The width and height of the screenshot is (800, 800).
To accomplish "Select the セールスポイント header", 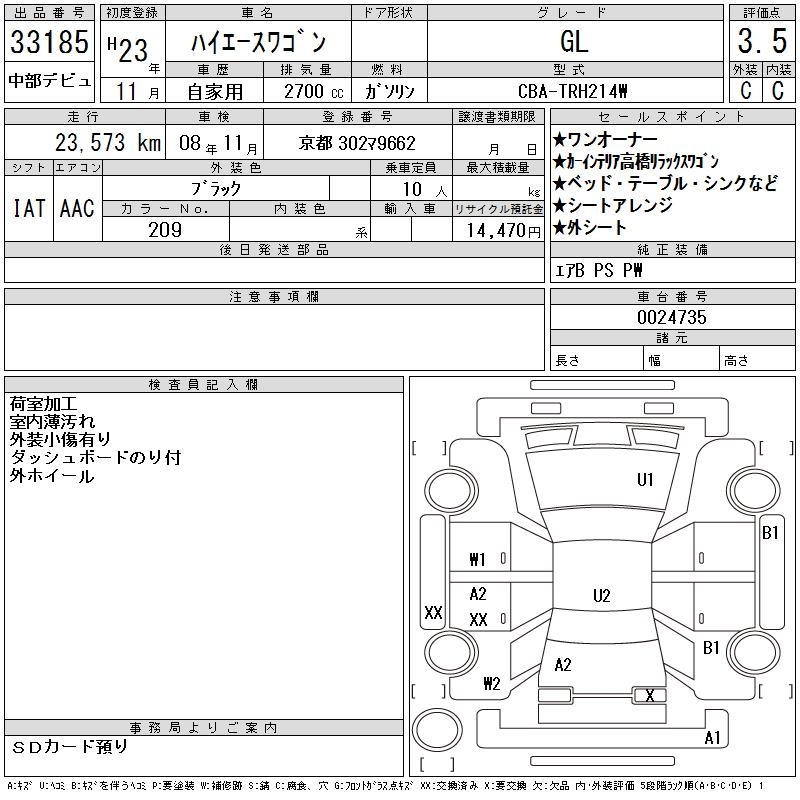I will tap(672, 117).
